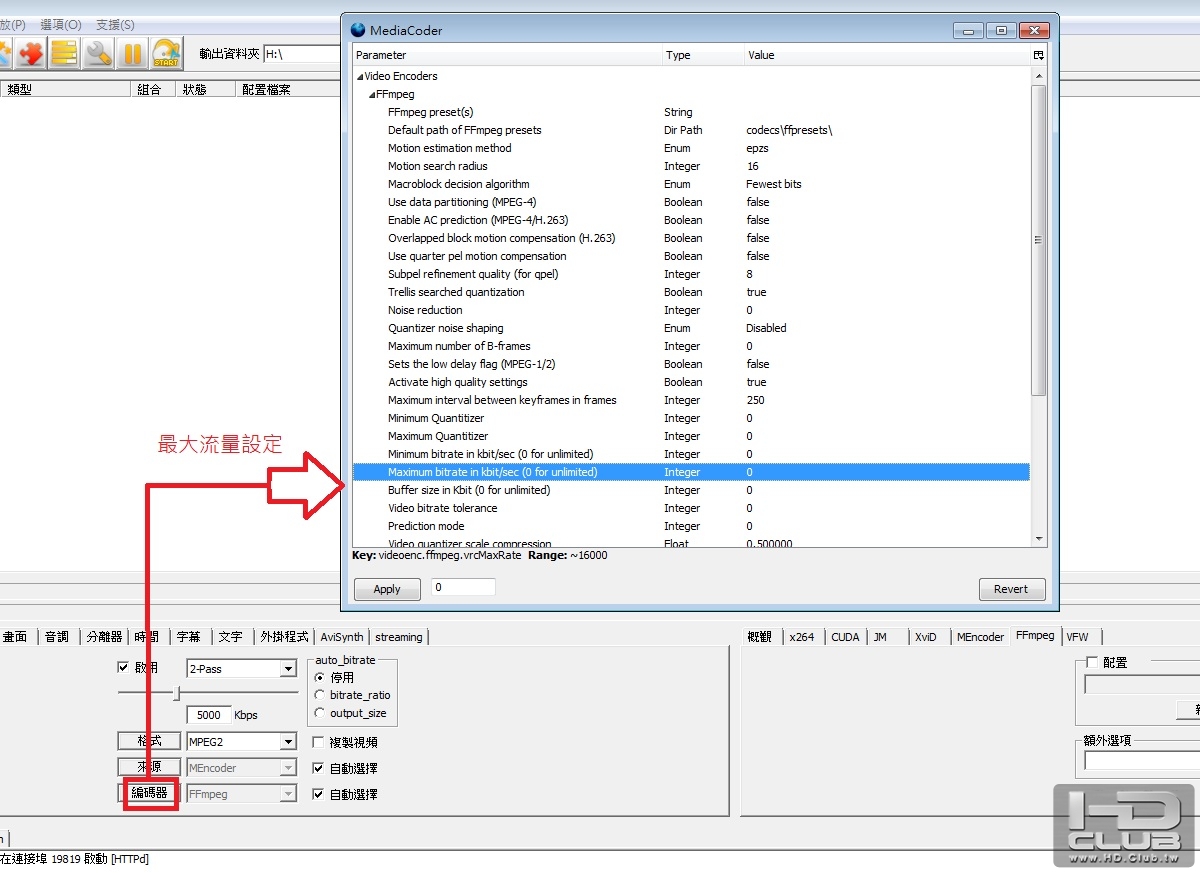Select the output_size radio button
Image resolution: width=1200 pixels, height=873 pixels.
click(x=320, y=713)
